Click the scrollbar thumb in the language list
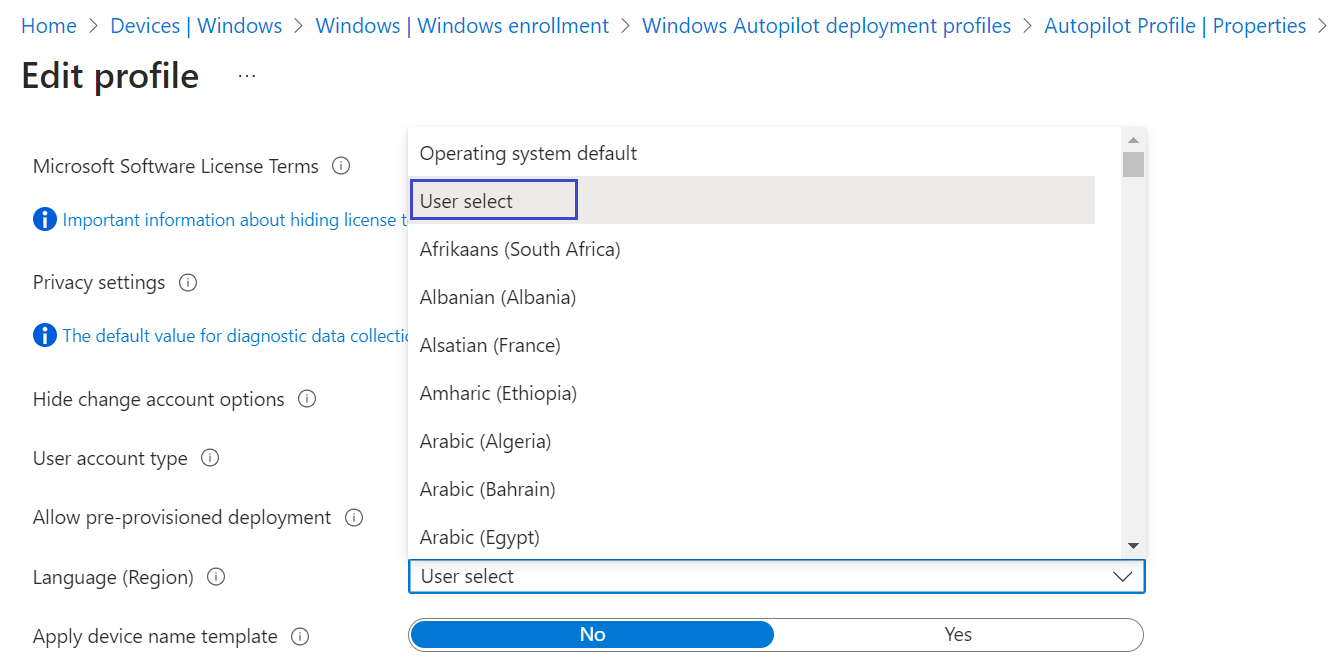The image size is (1341, 670). click(x=1133, y=165)
